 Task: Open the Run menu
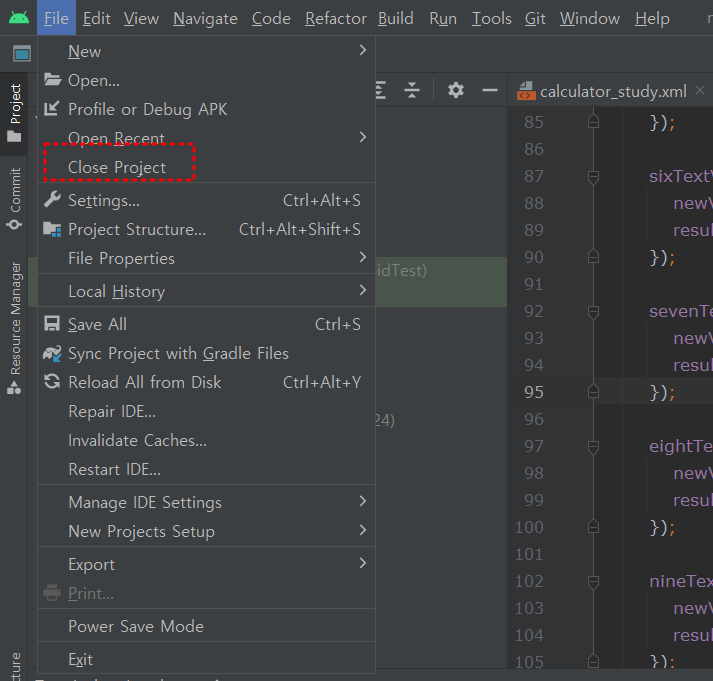pos(443,19)
